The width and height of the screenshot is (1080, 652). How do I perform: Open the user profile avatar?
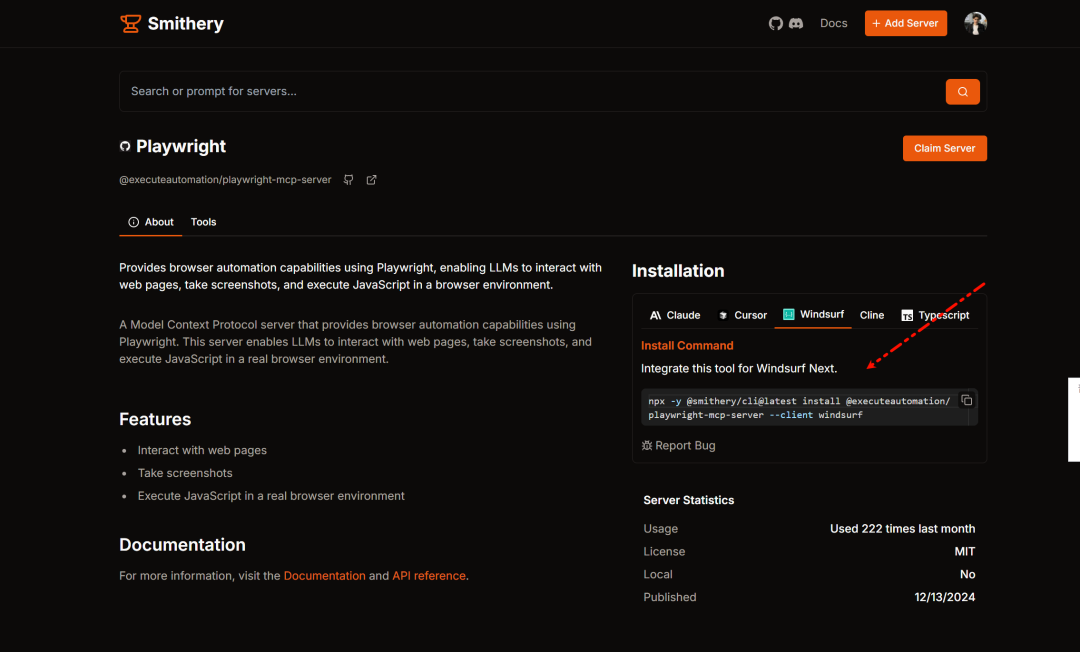point(975,23)
